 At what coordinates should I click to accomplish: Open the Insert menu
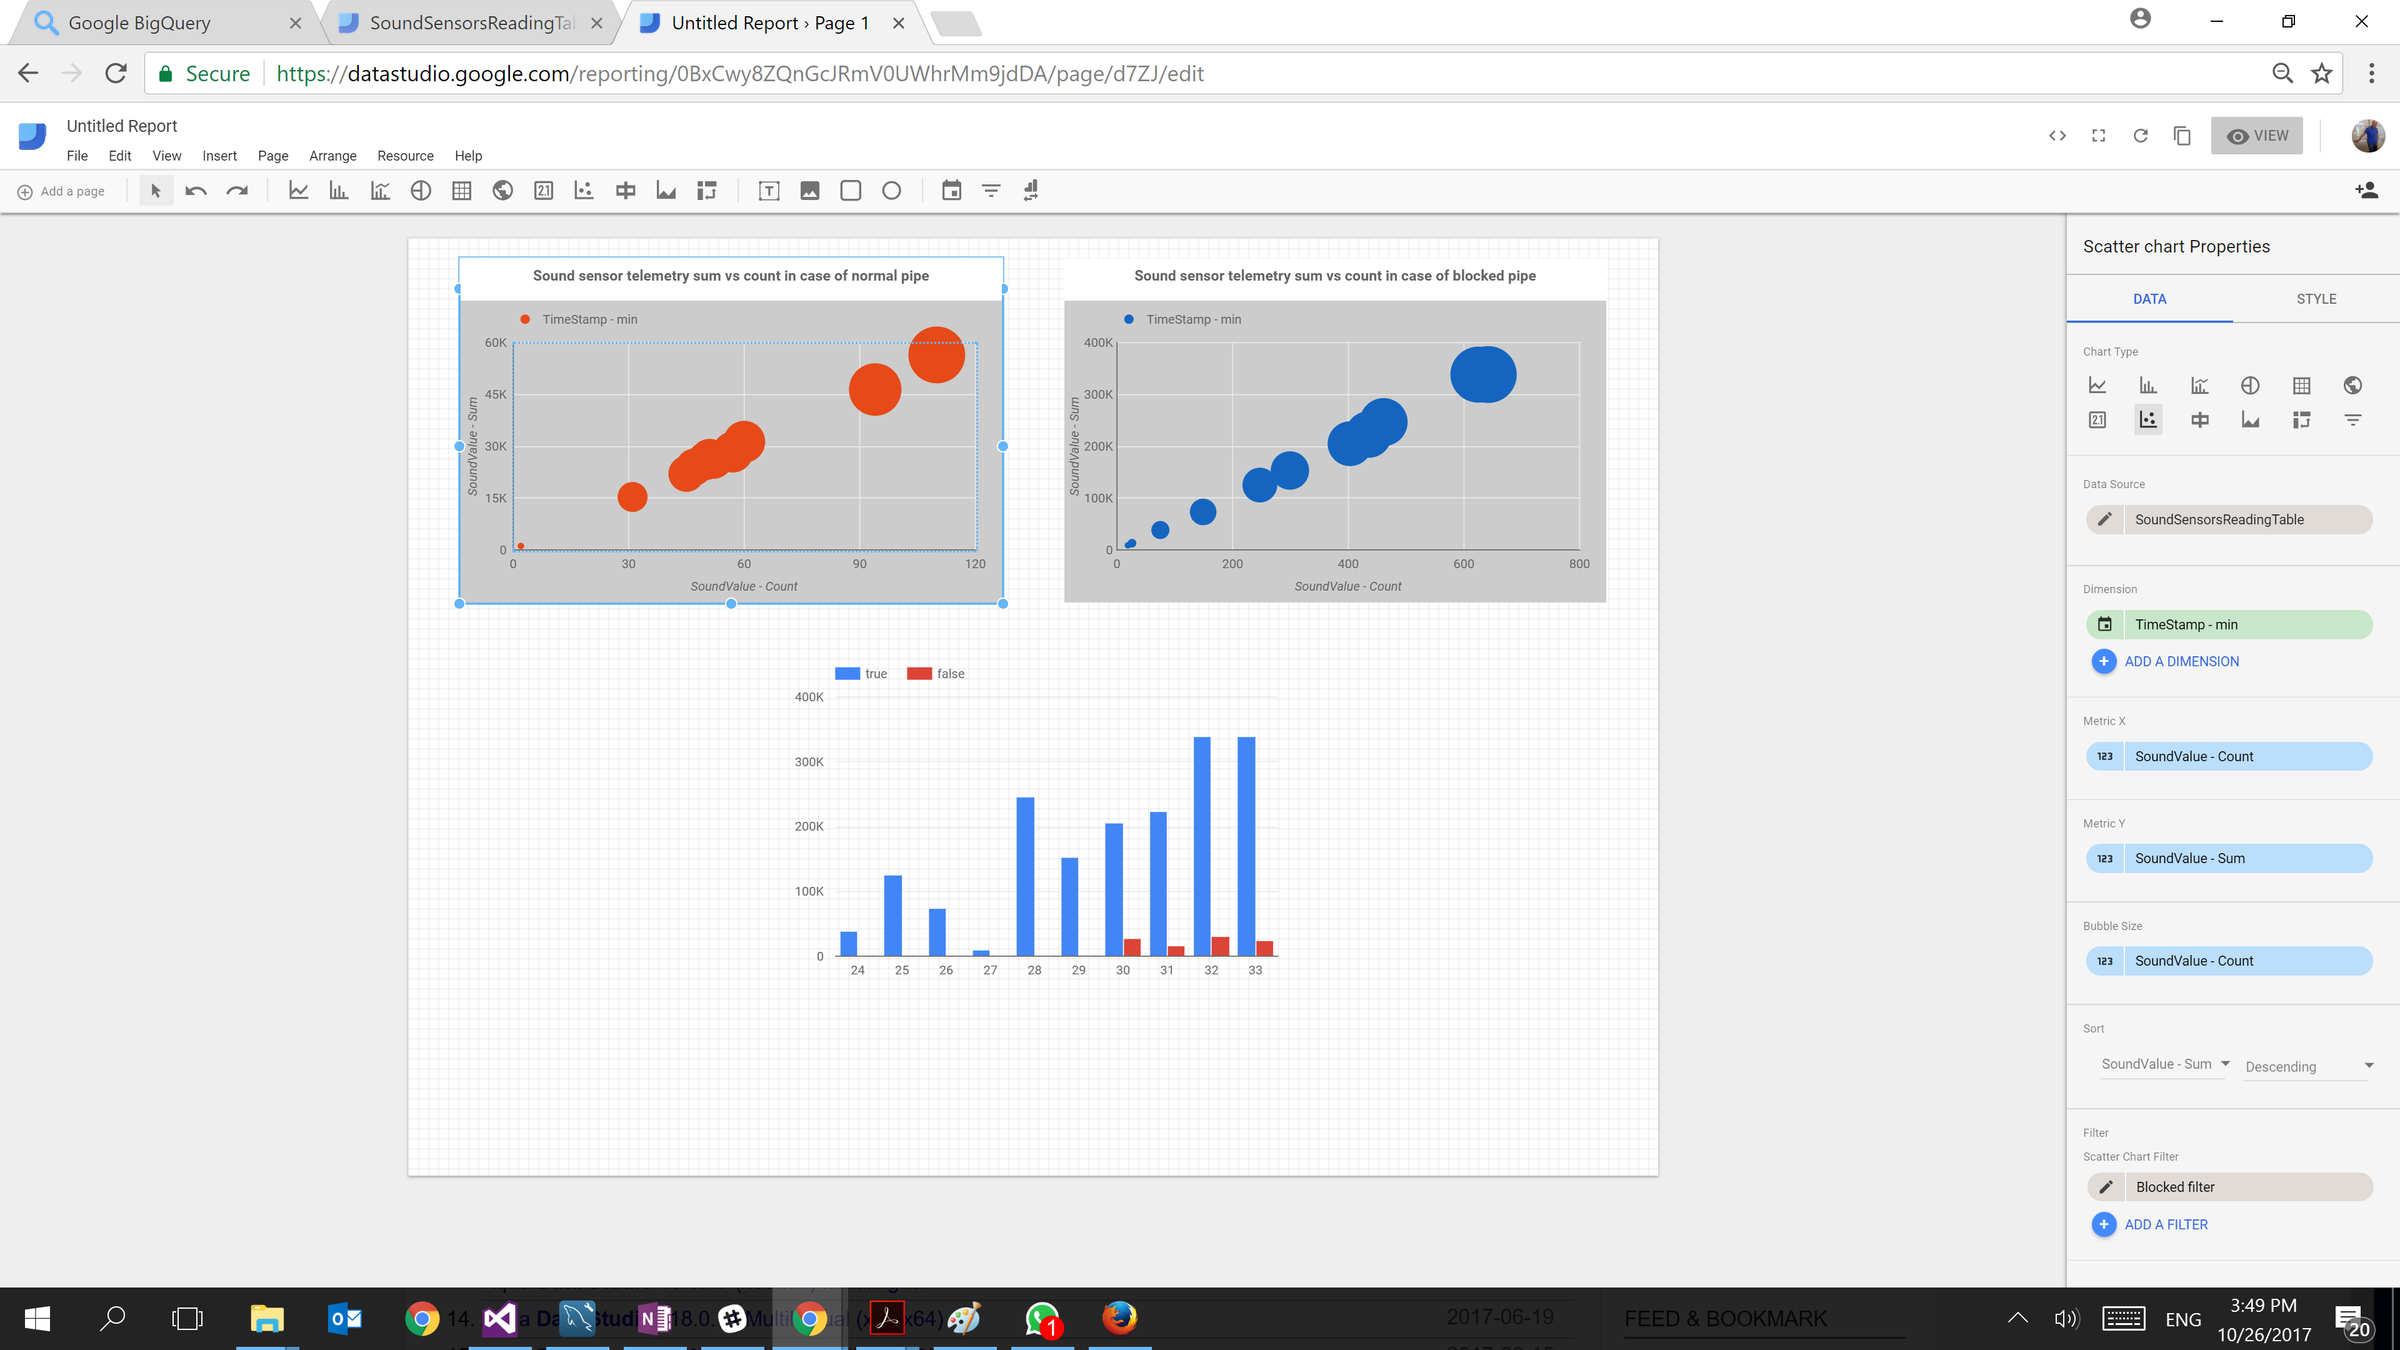click(219, 156)
